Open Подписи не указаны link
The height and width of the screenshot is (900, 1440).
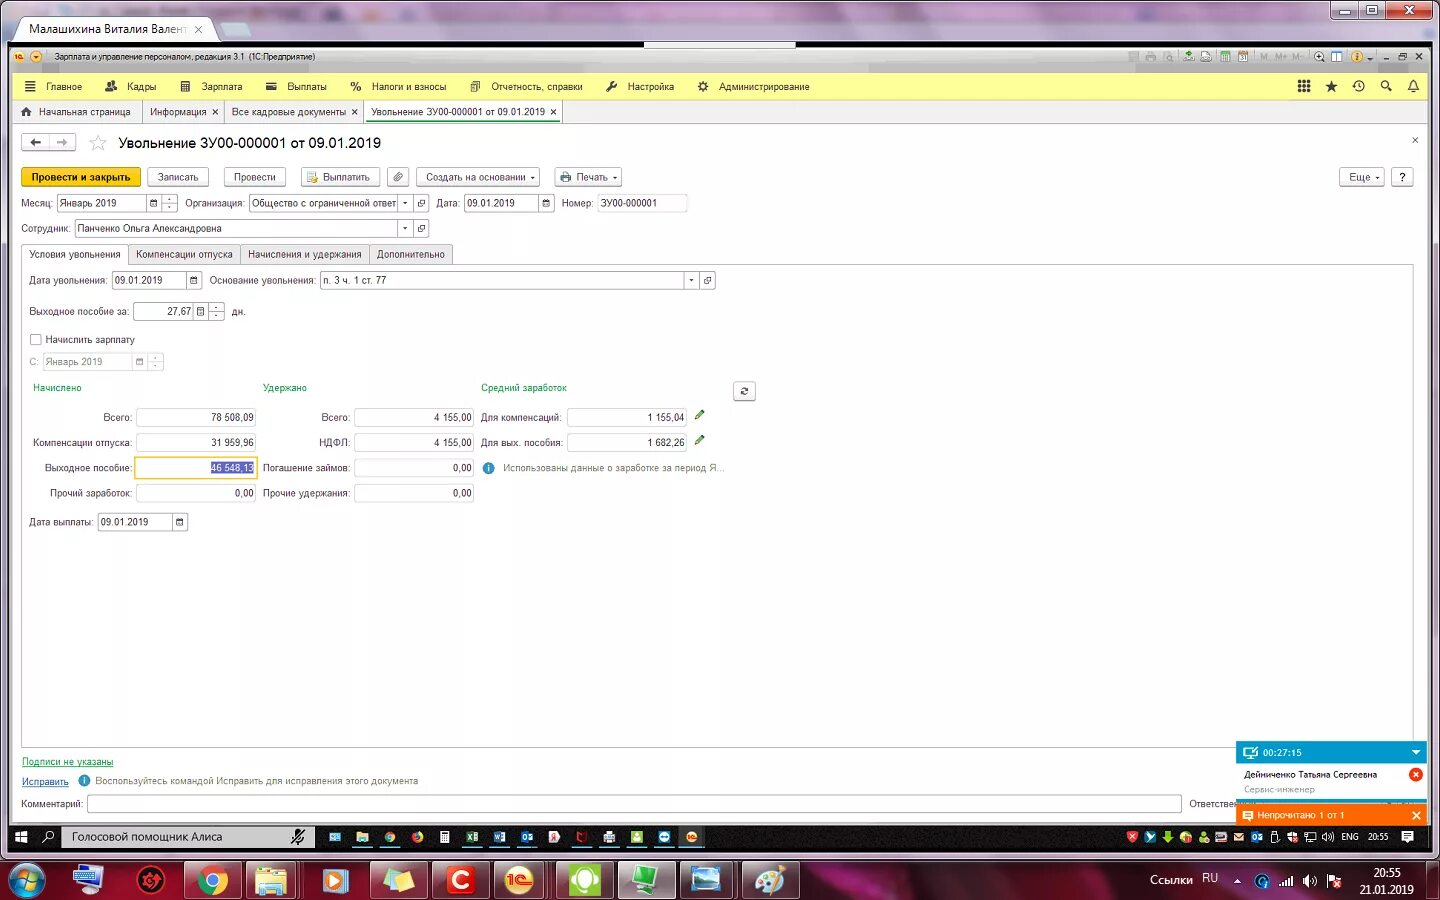pyautogui.click(x=68, y=762)
